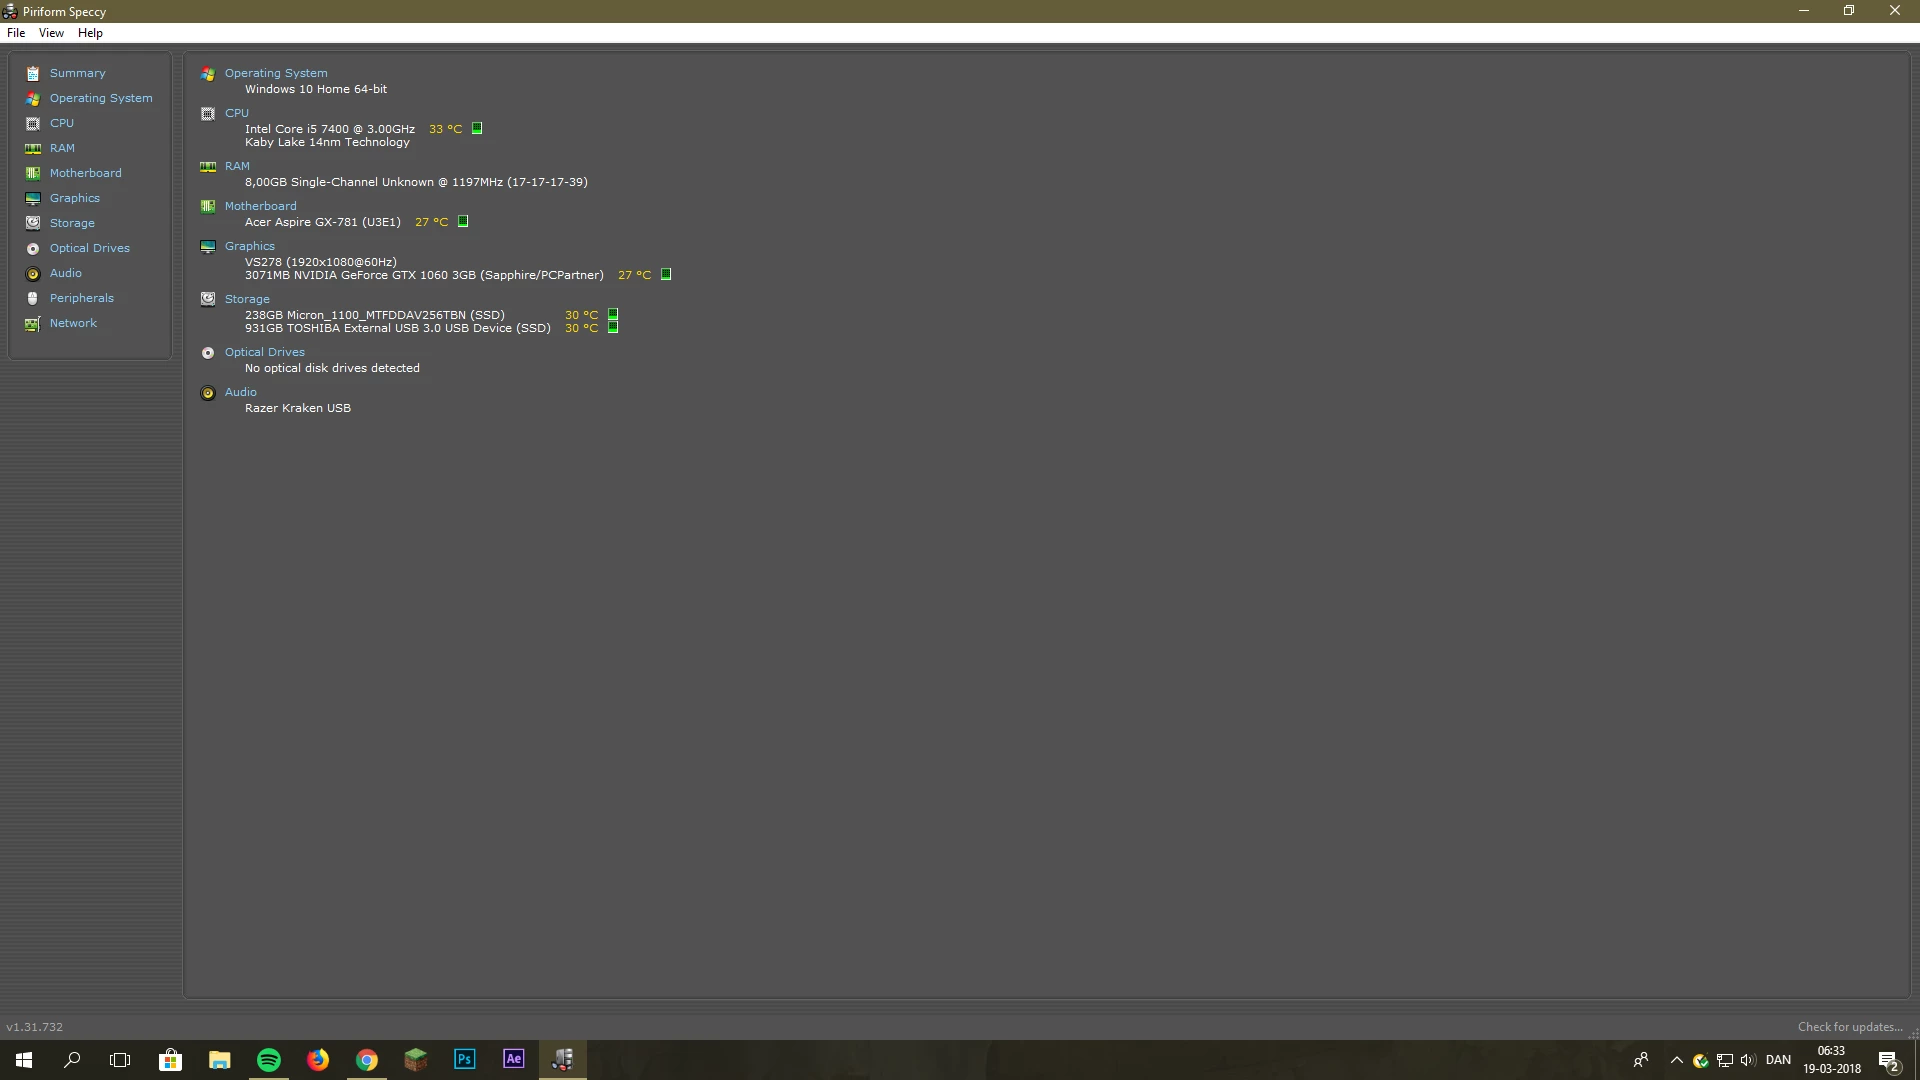Open Spotify from the taskbar
The width and height of the screenshot is (1920, 1080).
point(269,1060)
